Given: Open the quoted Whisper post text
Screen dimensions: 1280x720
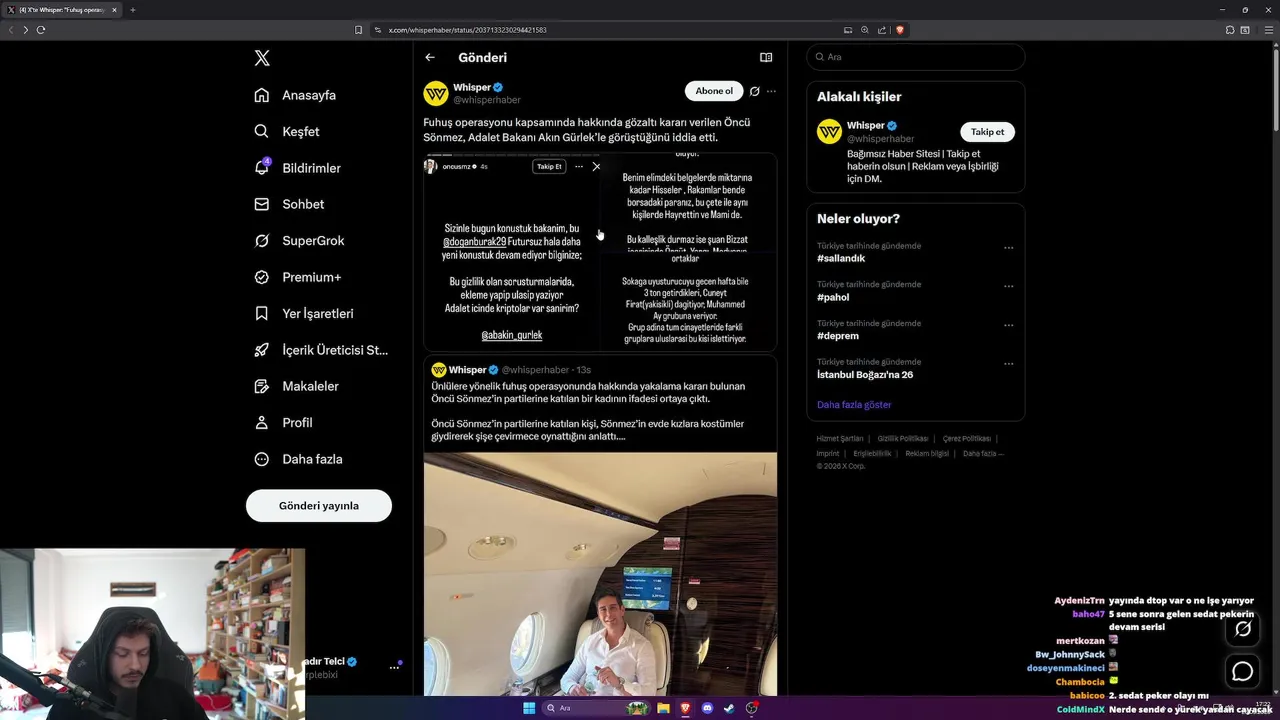Looking at the screenshot, I should 588,411.
